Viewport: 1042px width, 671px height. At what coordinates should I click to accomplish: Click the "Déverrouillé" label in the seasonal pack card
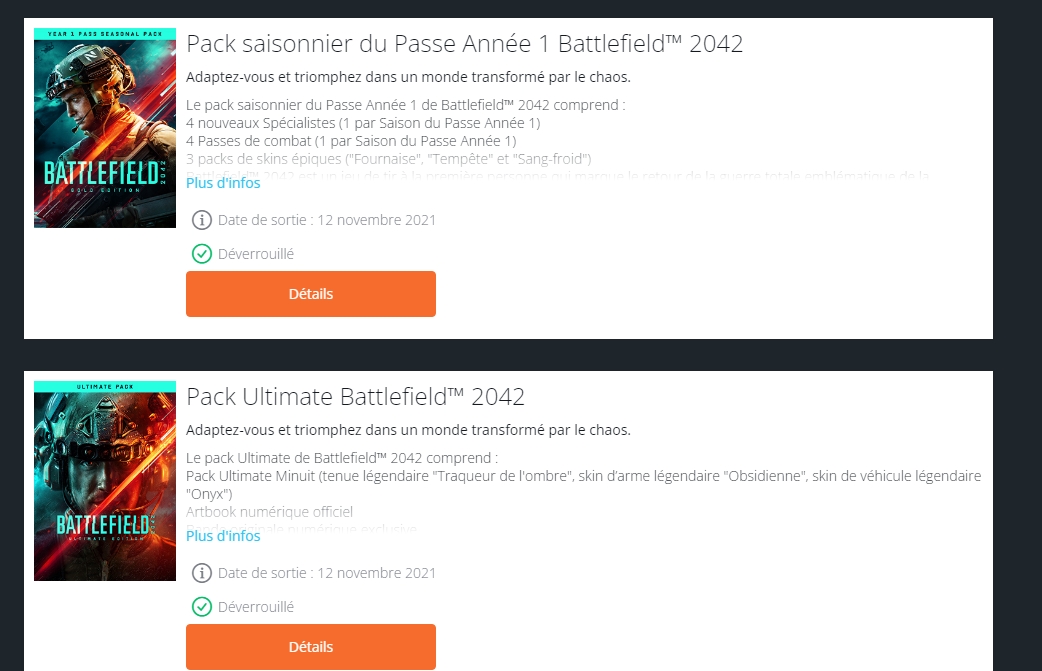(256, 254)
